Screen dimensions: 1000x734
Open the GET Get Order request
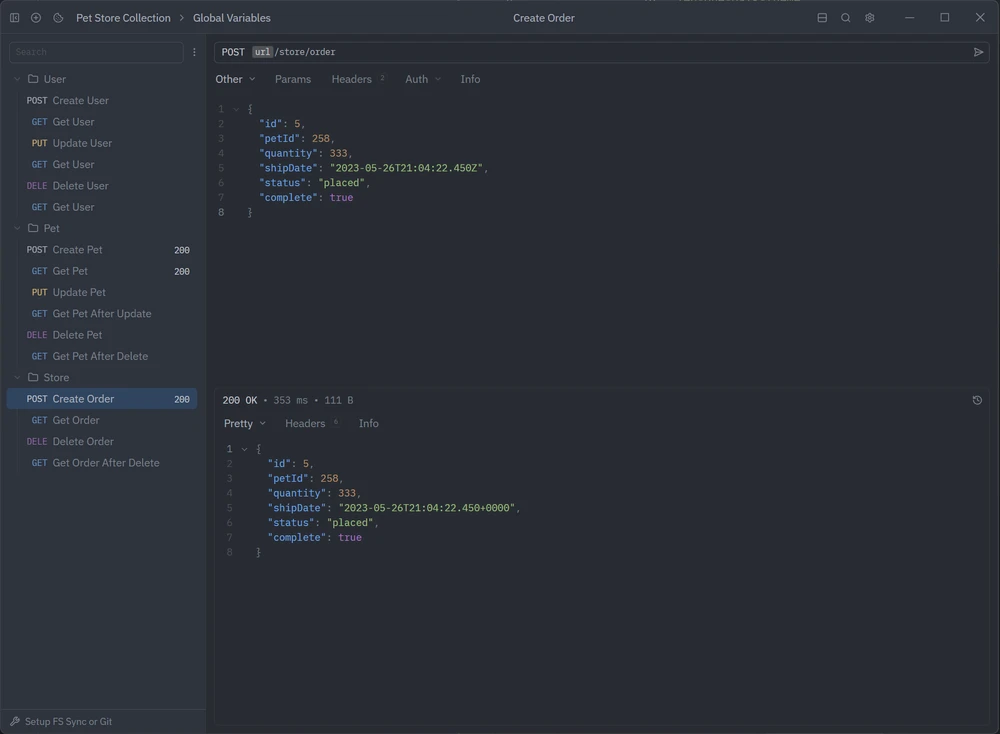pos(102,420)
